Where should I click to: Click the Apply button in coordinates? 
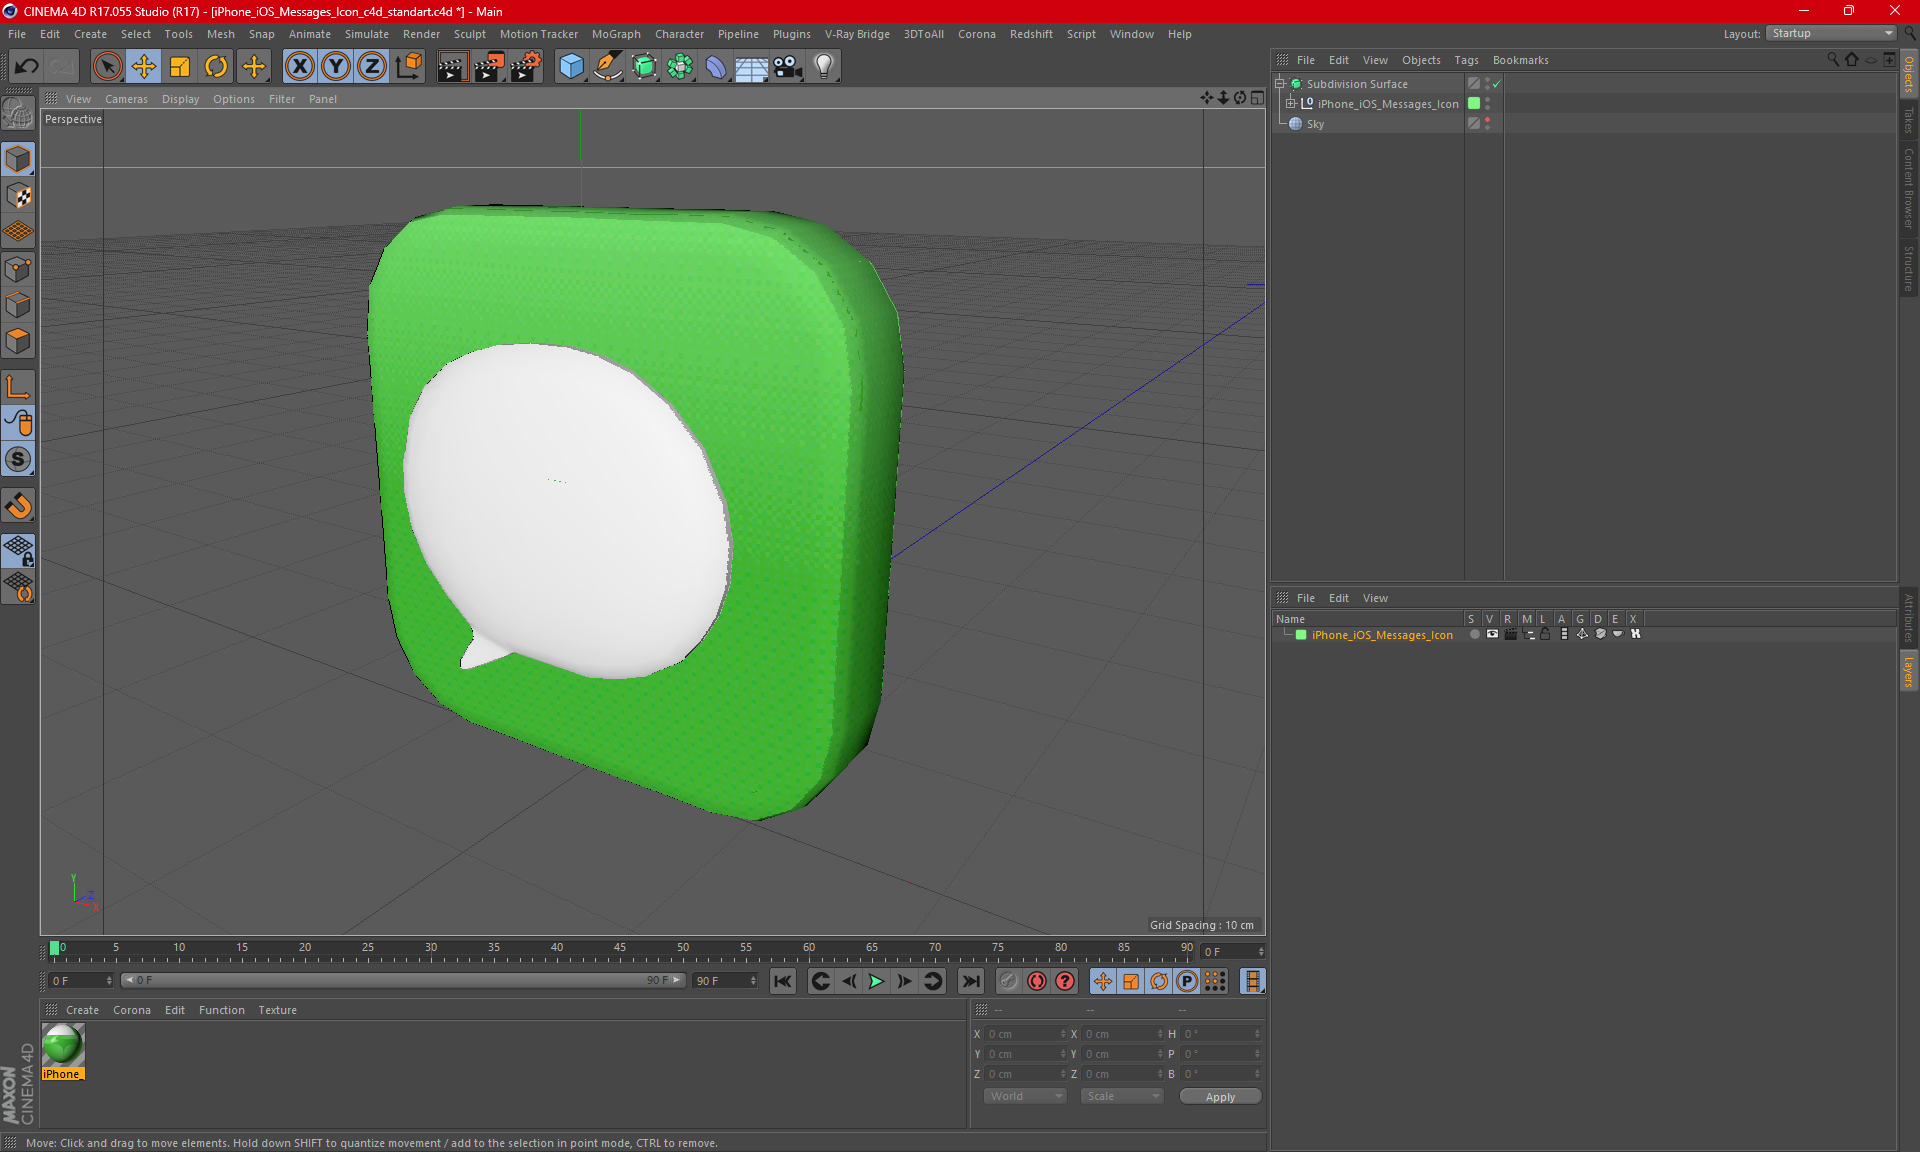click(x=1219, y=1096)
